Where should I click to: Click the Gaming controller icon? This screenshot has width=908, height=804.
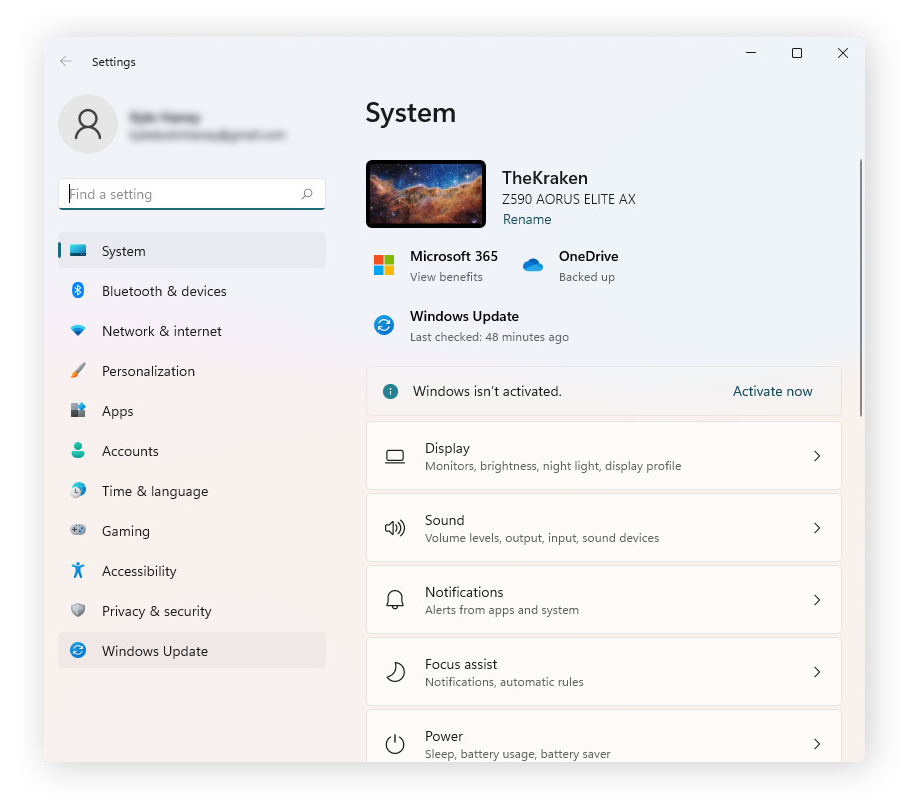(x=79, y=531)
